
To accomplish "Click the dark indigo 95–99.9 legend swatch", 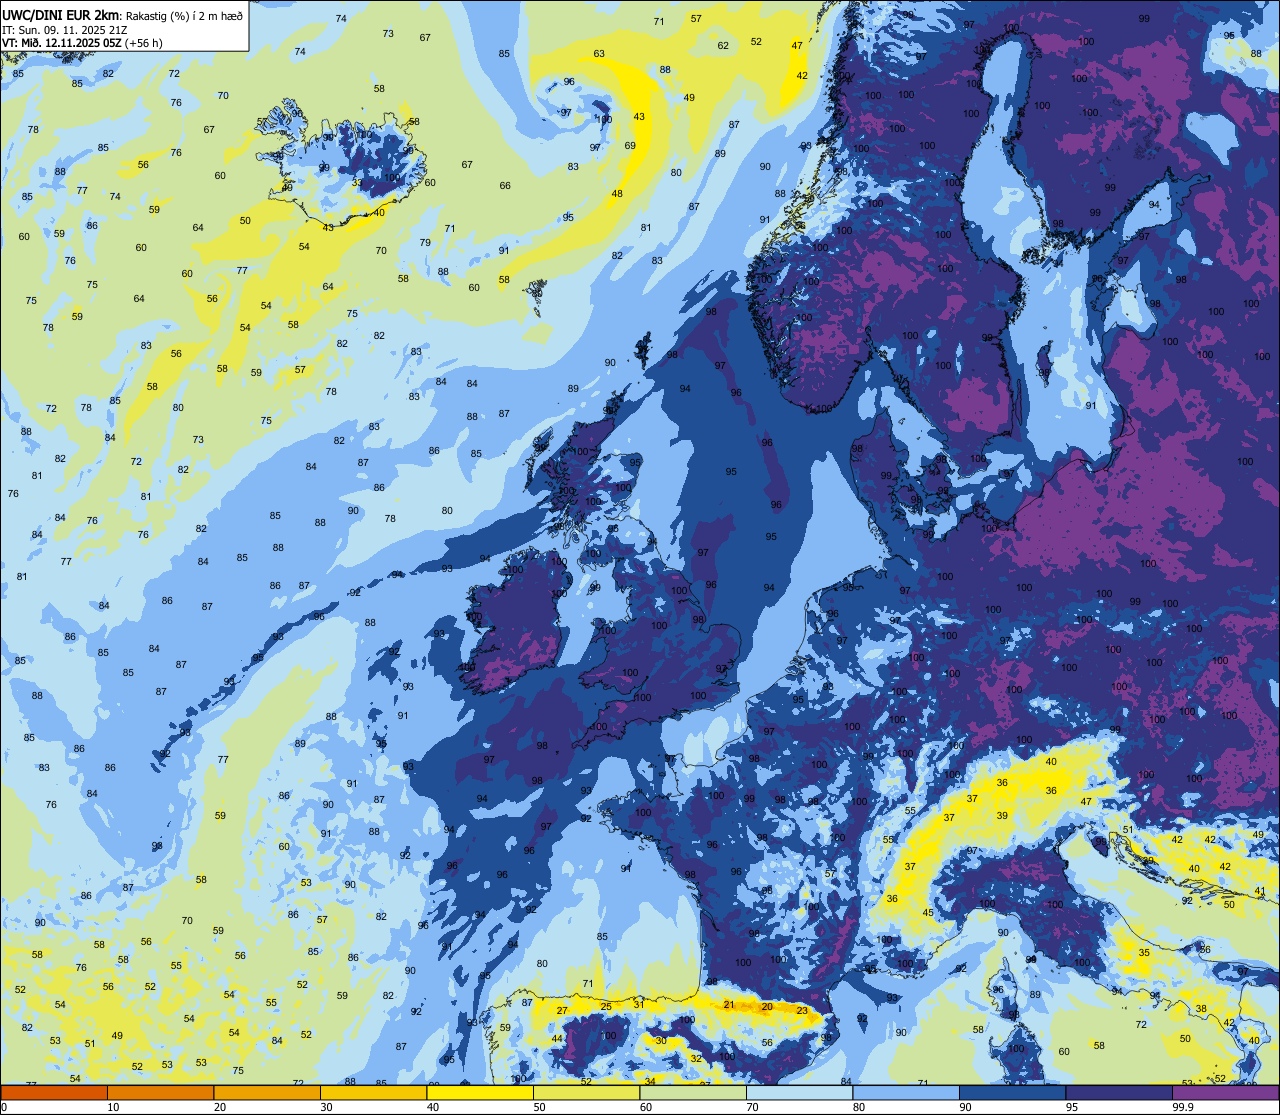I will coord(1119,1092).
